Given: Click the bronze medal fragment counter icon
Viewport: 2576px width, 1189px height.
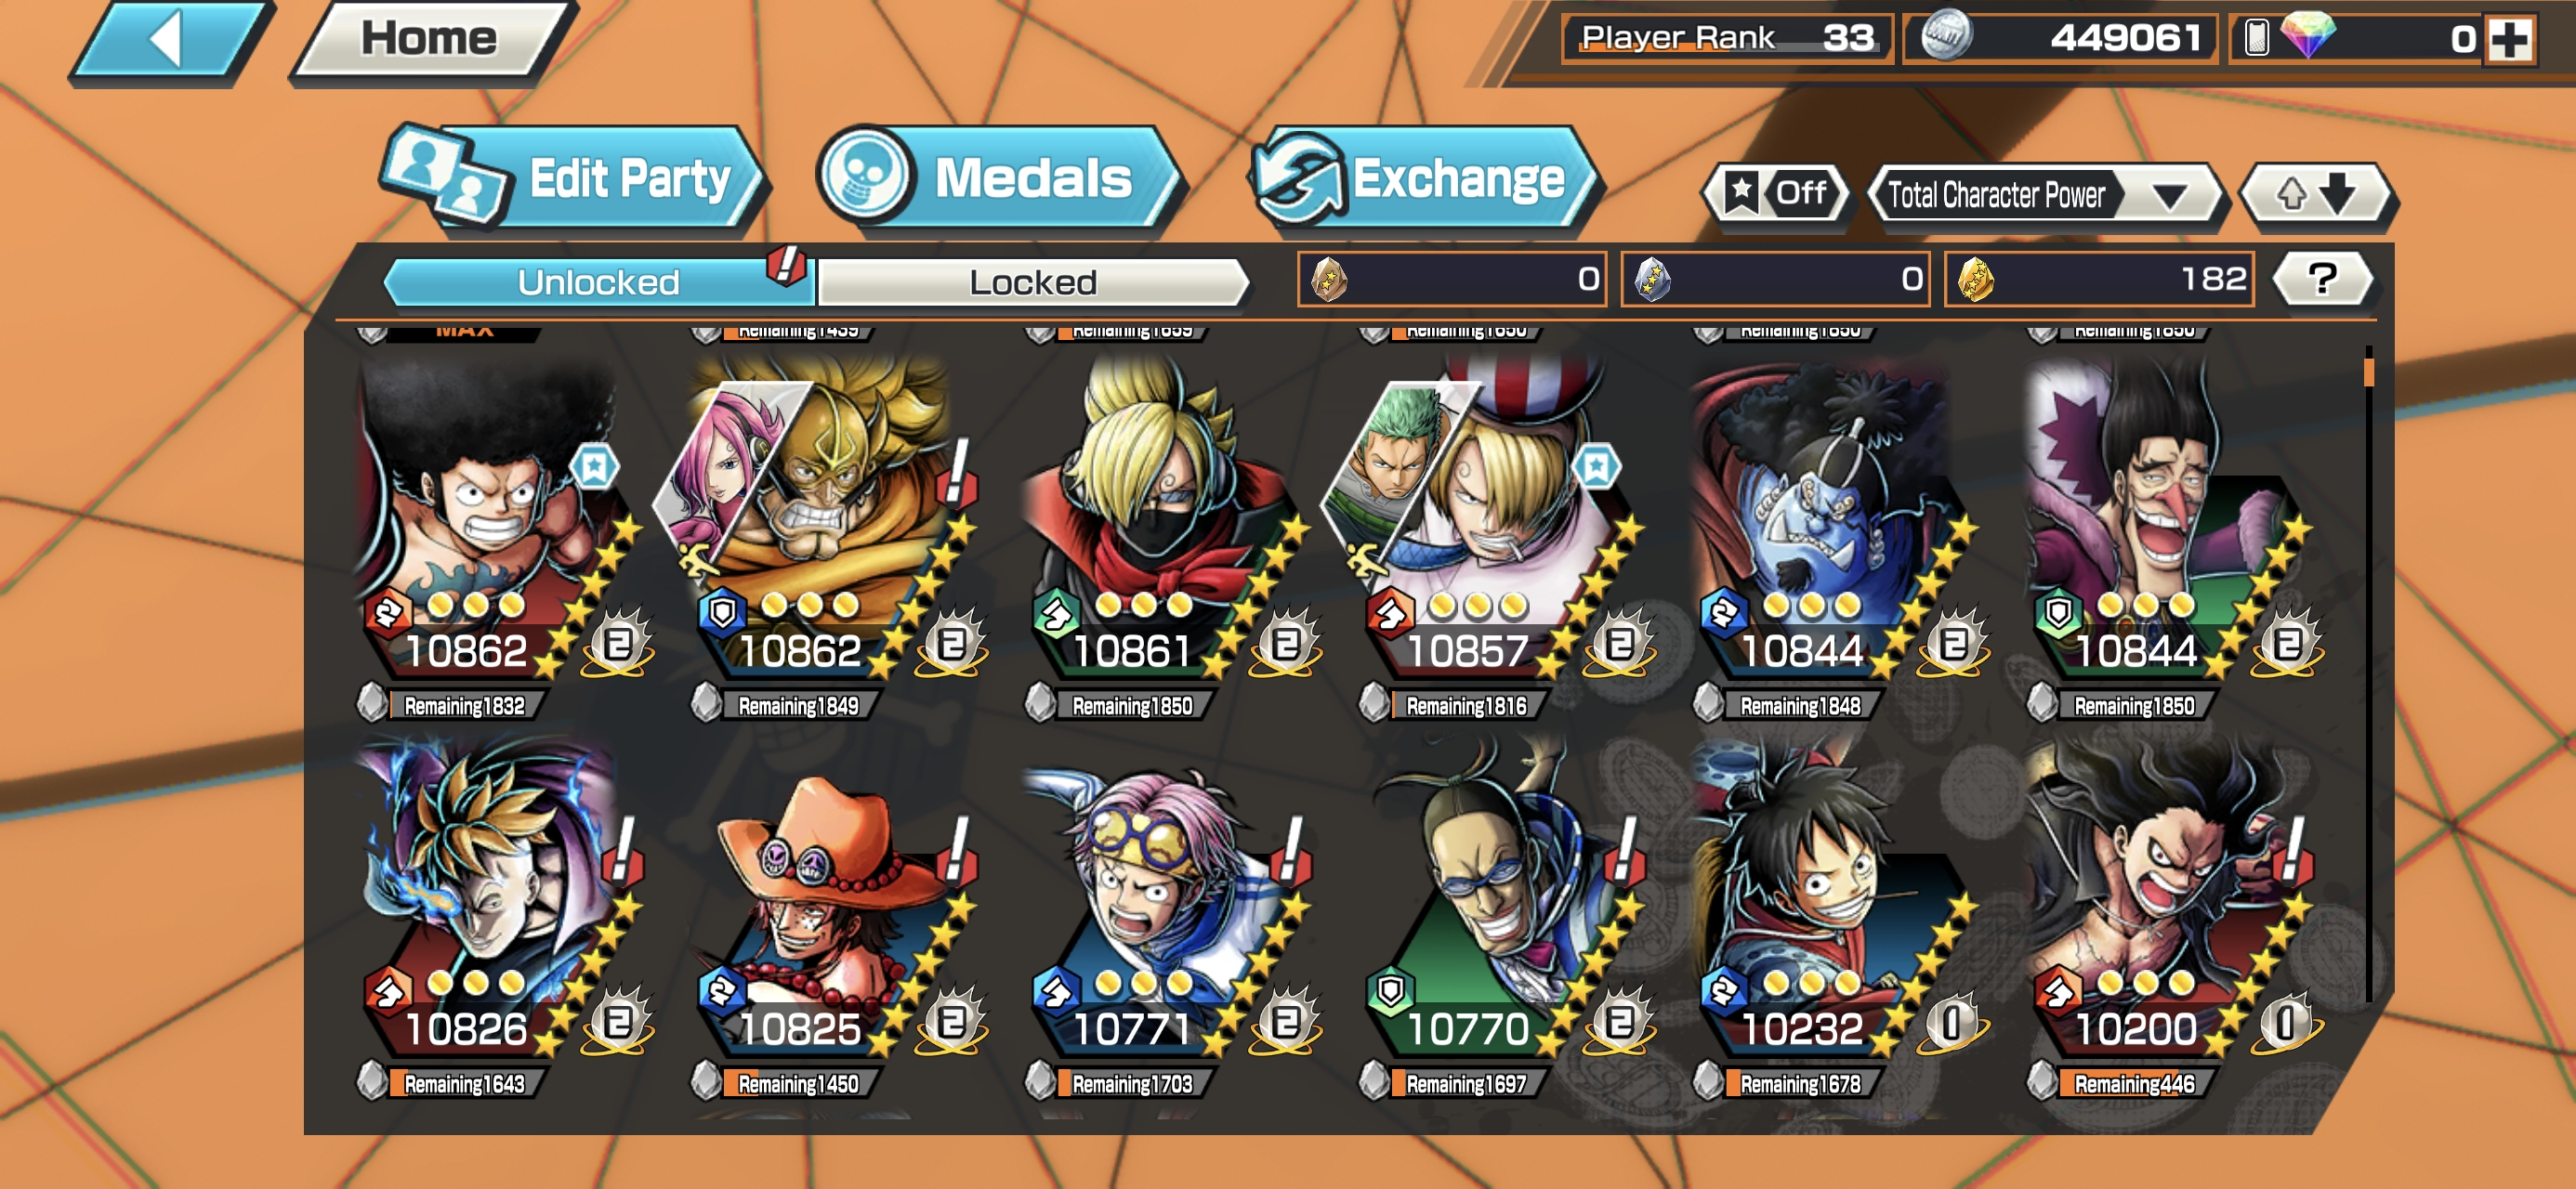Looking at the screenshot, I should pyautogui.click(x=1329, y=279).
